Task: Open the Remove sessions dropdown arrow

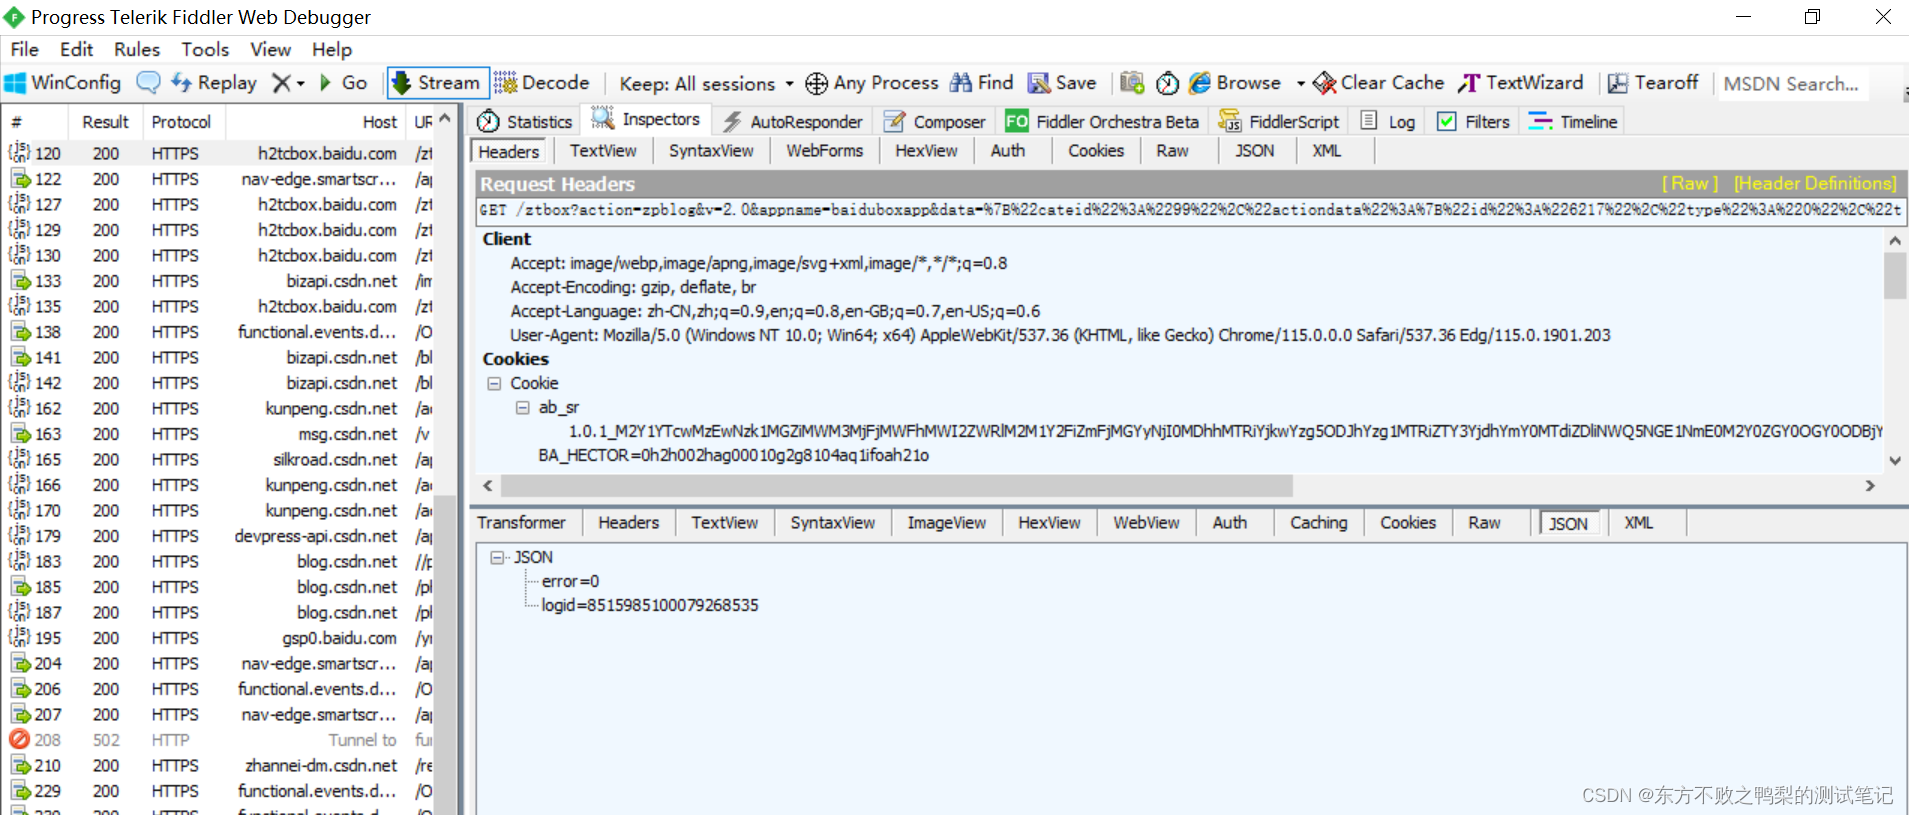Action: pyautogui.click(x=300, y=84)
